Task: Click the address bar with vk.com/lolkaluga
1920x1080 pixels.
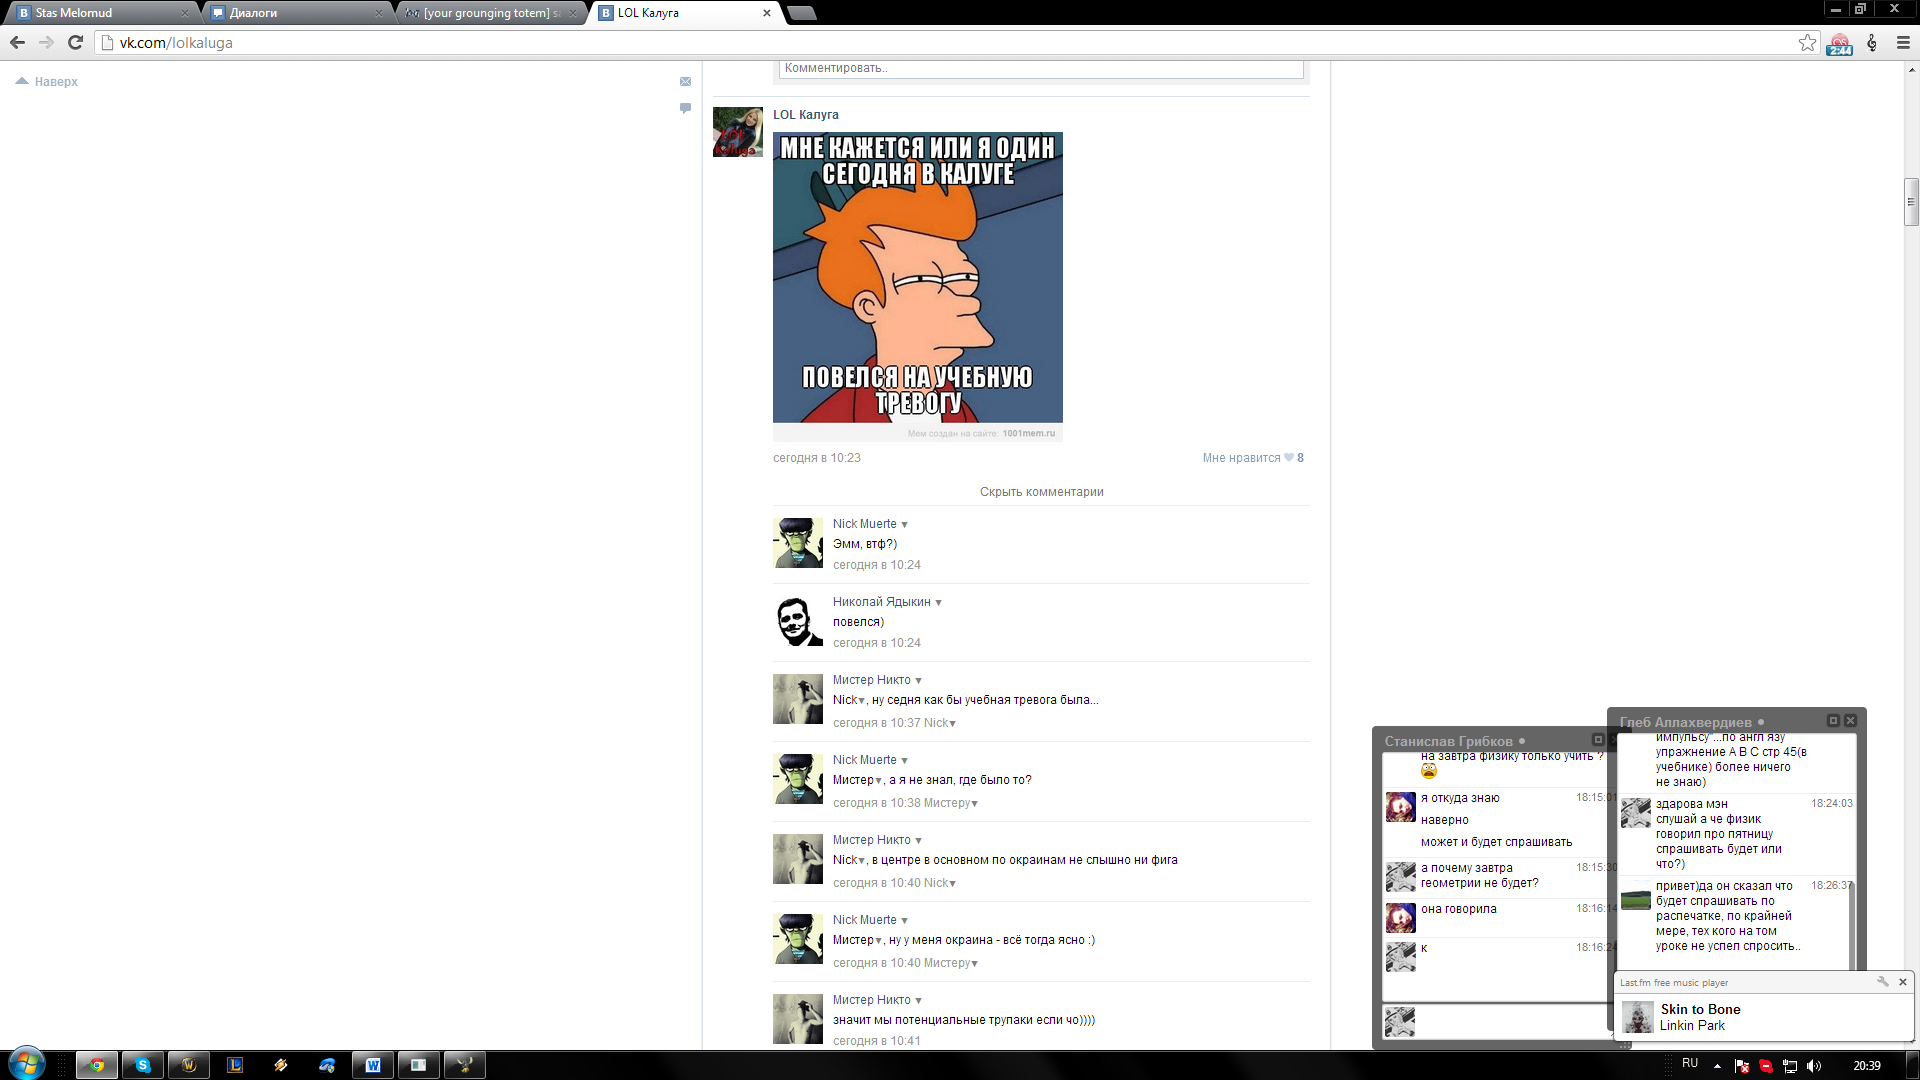Action: click(950, 43)
